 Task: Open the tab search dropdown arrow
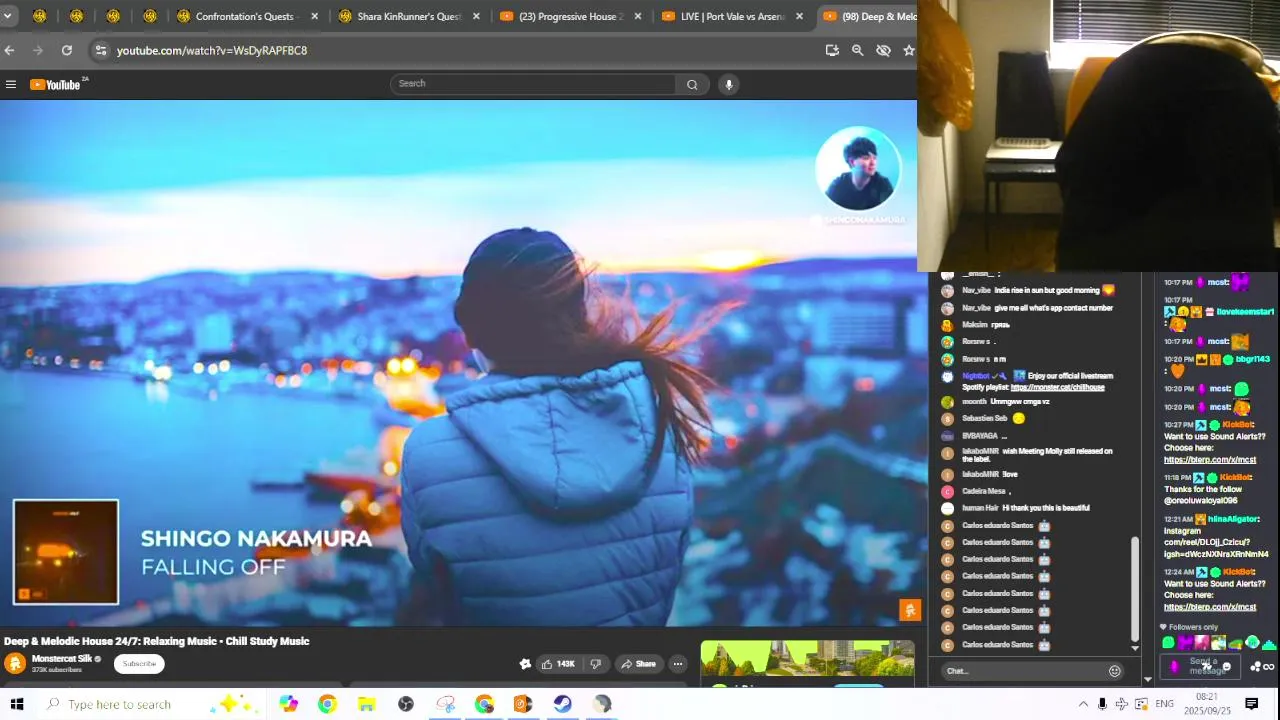(x=7, y=16)
